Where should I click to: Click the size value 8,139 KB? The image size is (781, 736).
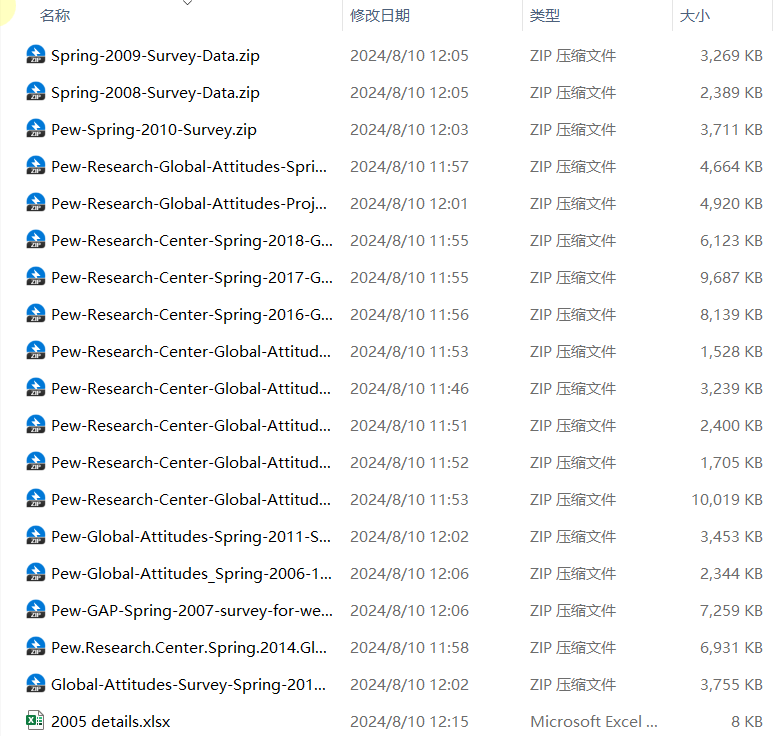731,315
